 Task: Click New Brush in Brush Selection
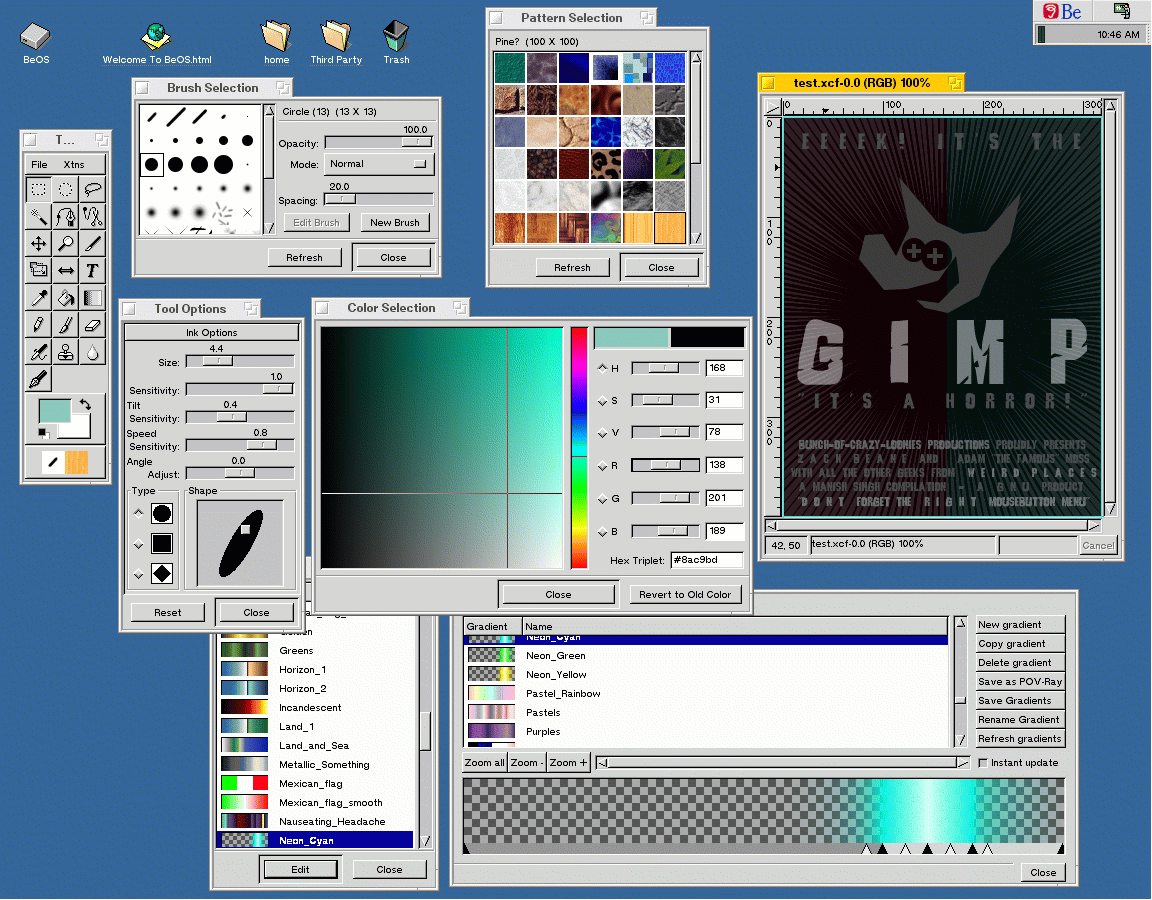click(x=395, y=223)
